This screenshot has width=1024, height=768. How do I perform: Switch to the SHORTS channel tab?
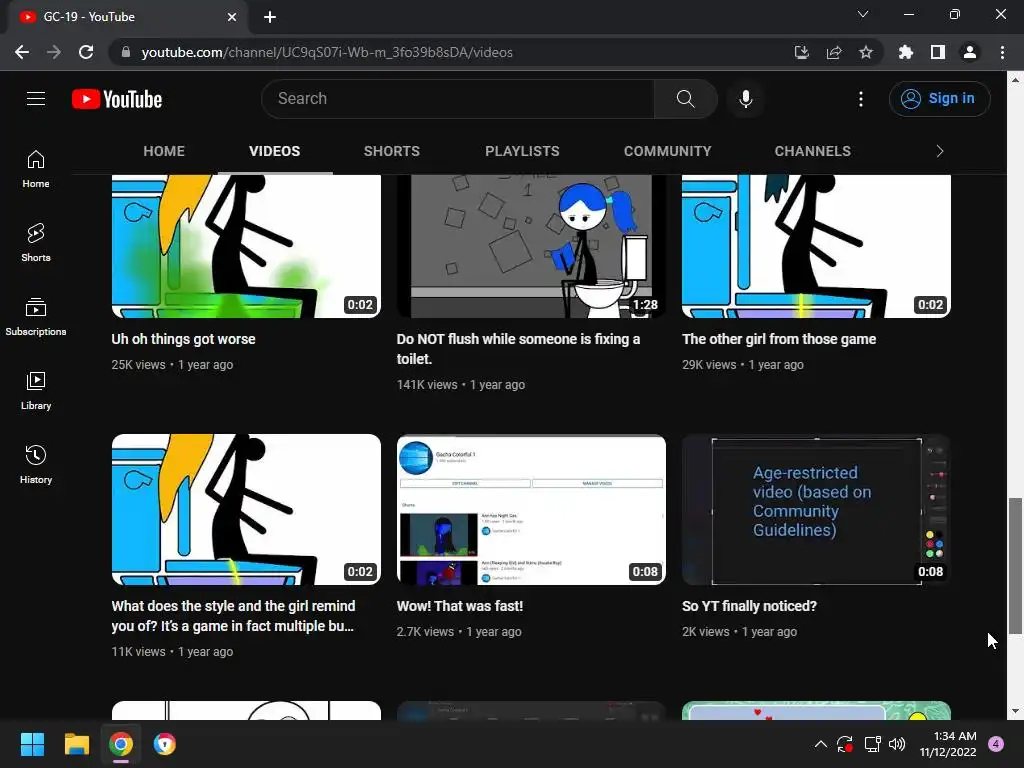pos(392,151)
